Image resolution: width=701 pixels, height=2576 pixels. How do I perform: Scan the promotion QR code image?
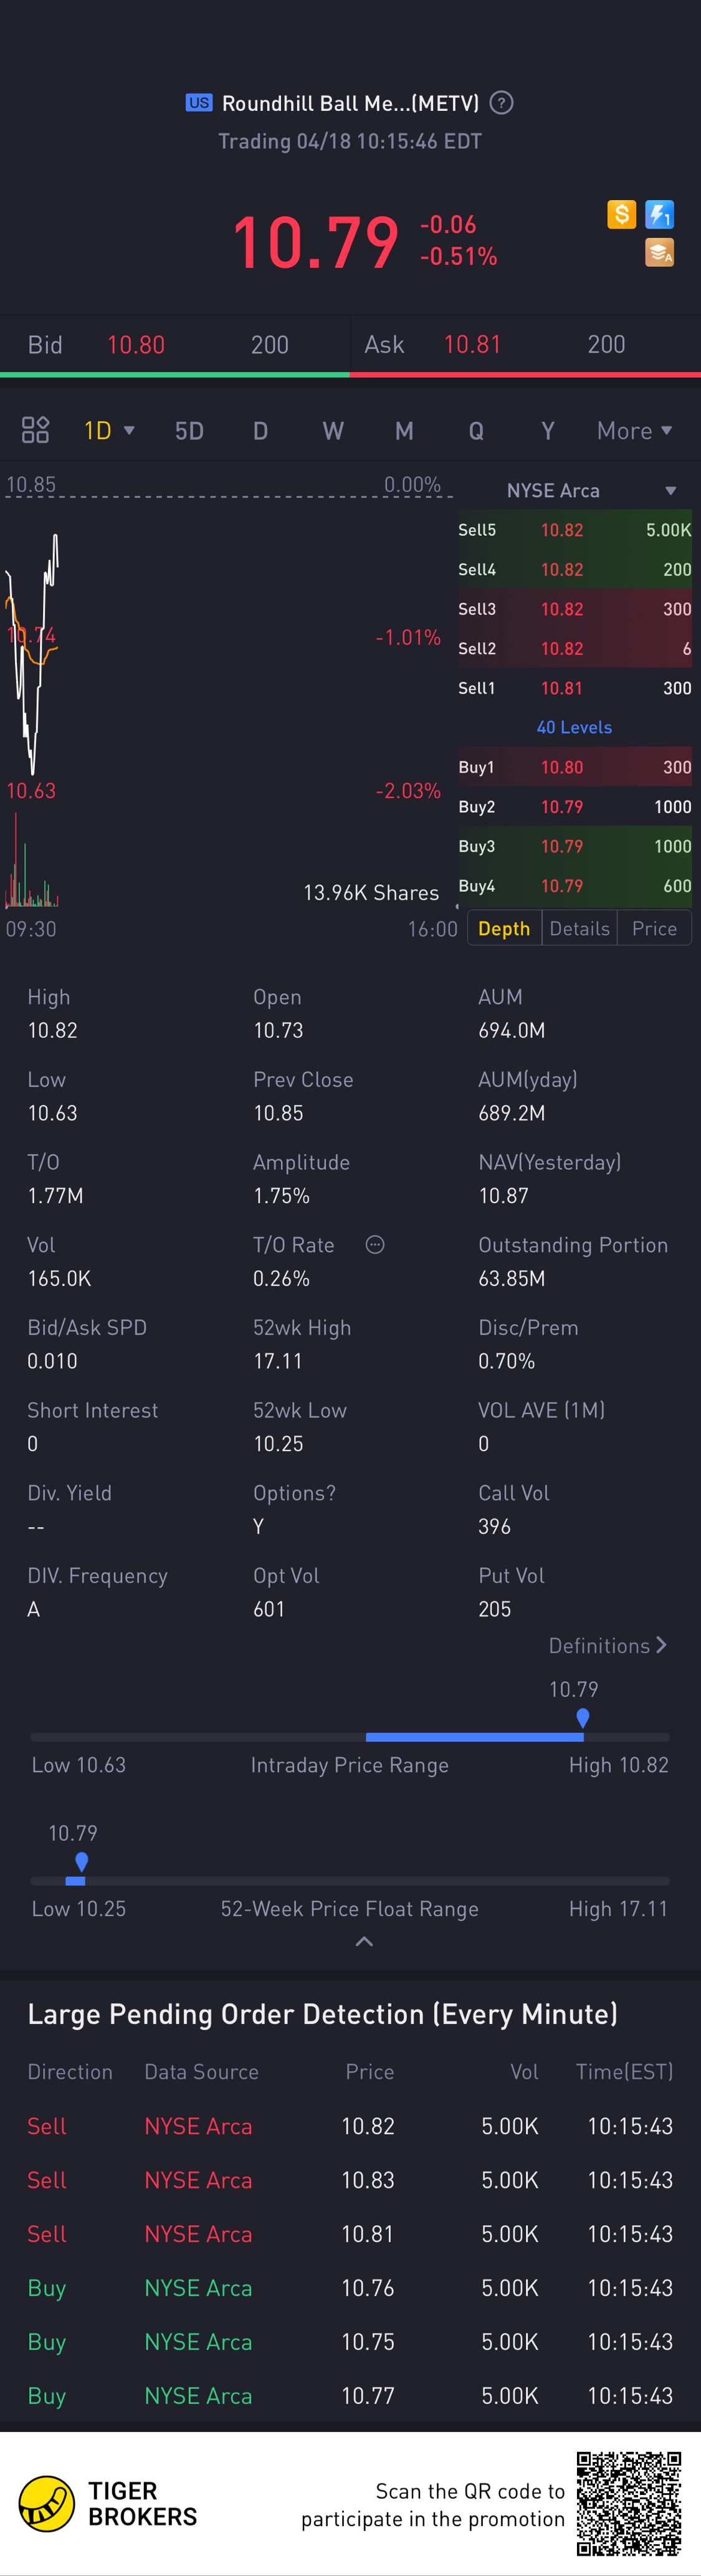tap(628, 2504)
